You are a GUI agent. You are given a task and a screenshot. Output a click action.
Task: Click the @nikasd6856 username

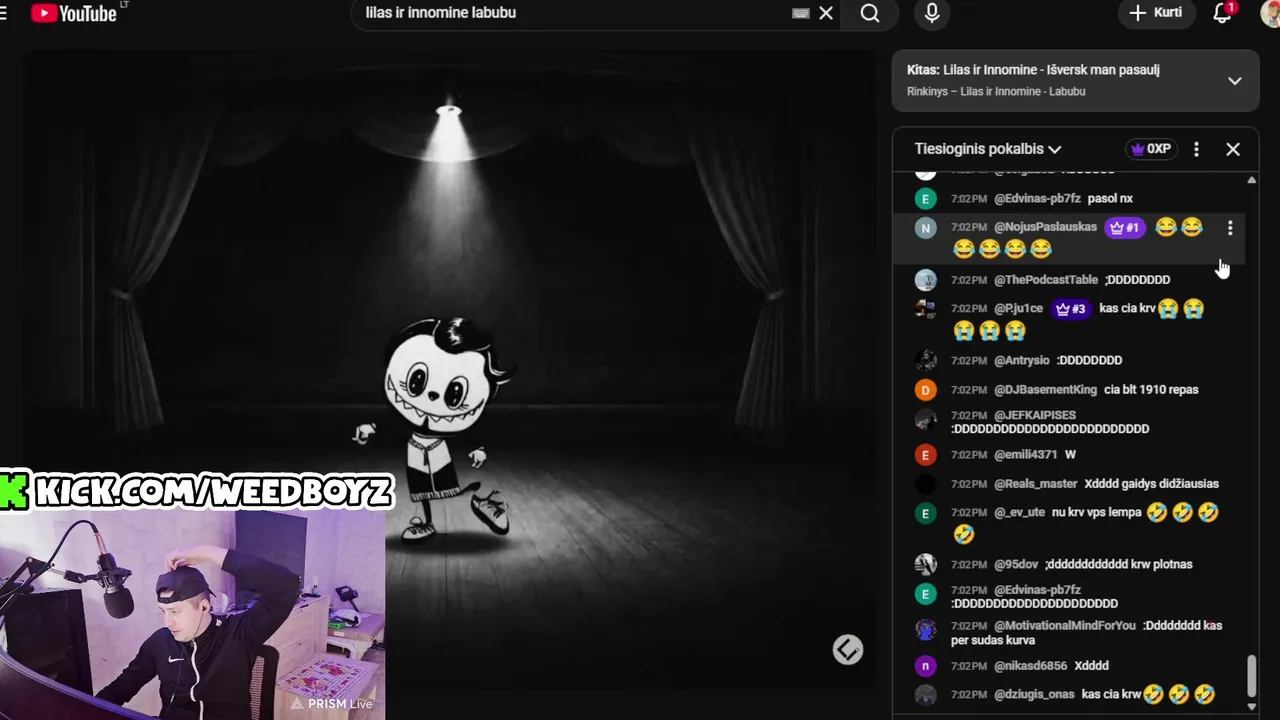pyautogui.click(x=1030, y=665)
